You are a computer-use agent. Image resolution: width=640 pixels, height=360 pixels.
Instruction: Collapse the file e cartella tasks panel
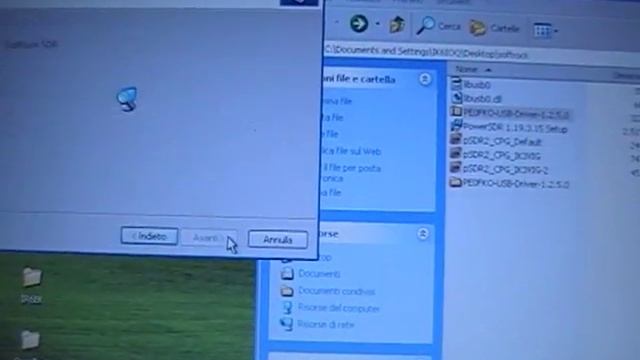click(x=425, y=79)
